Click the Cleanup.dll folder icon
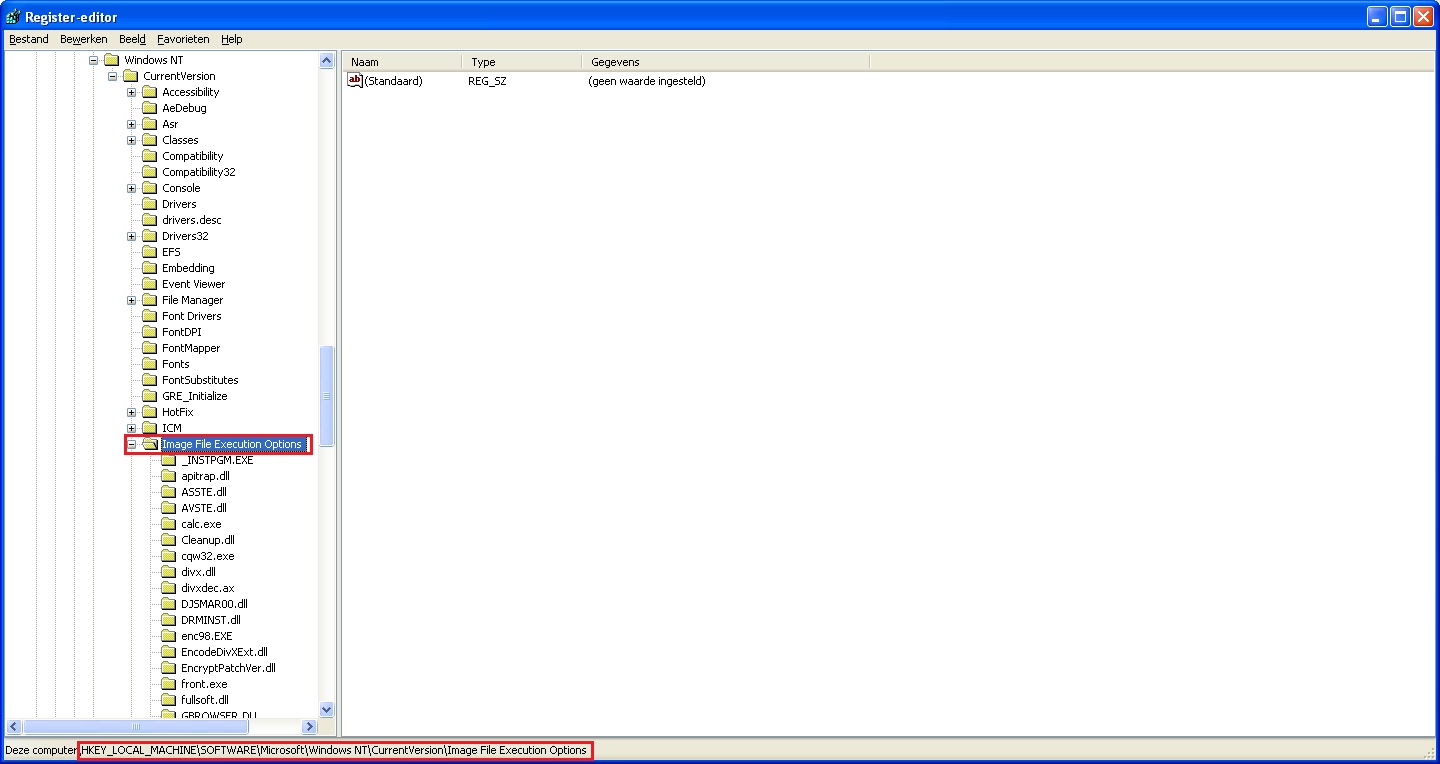This screenshot has height=764, width=1440. tap(169, 540)
